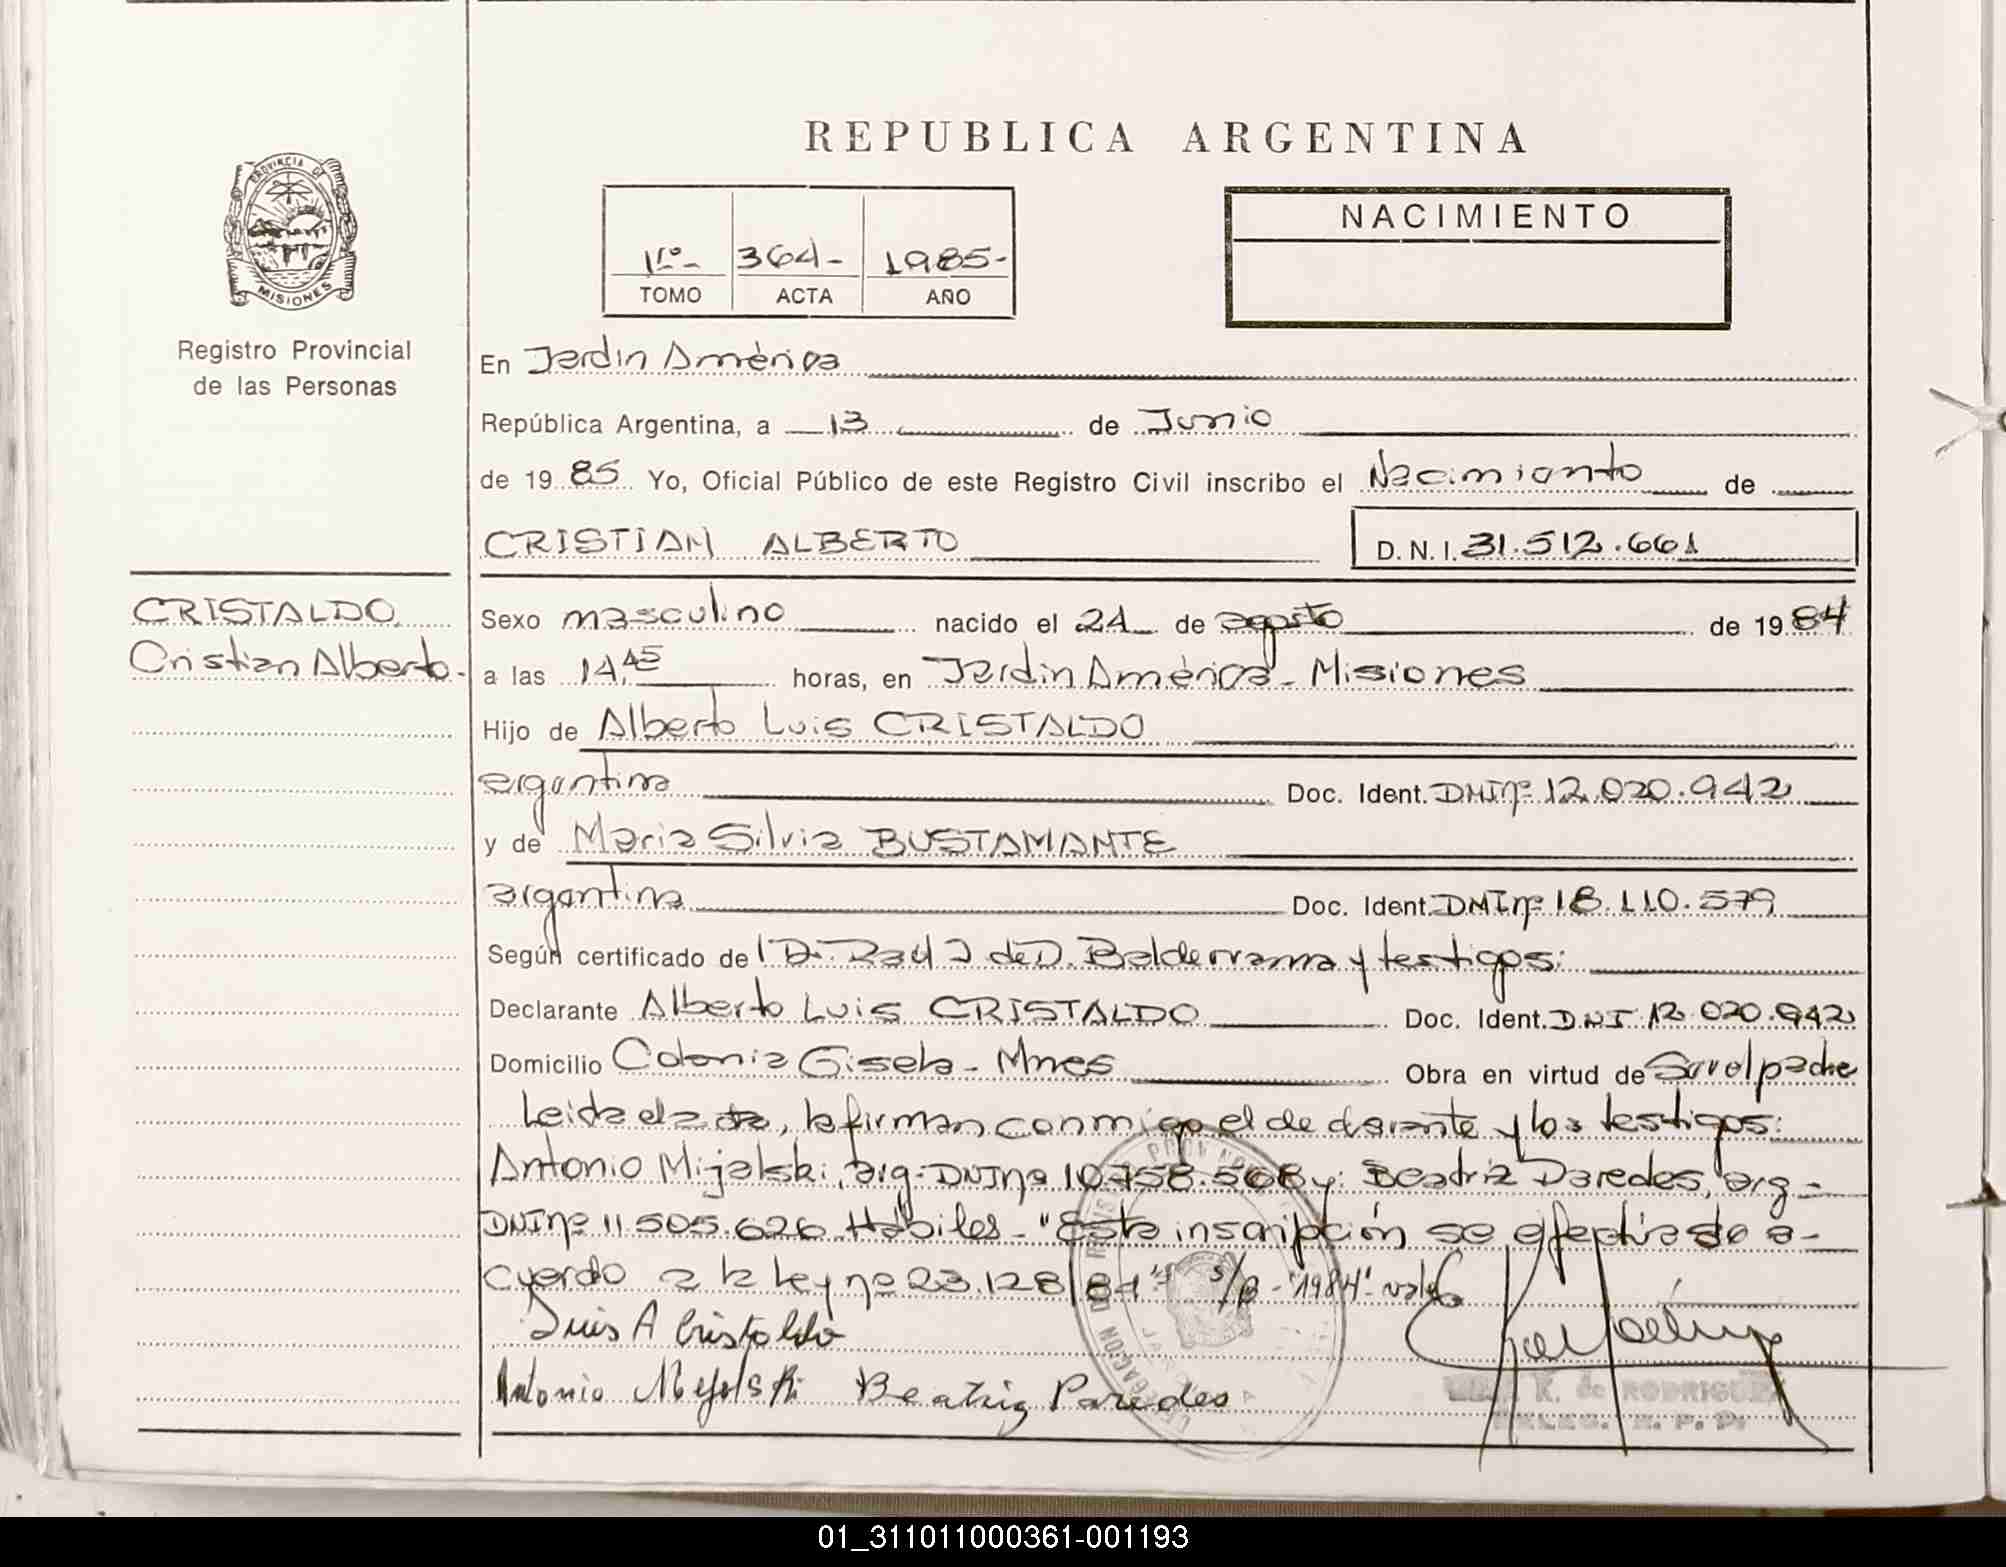Click 'Registro Provincial de las Personas' text
Viewport: 2006px width, 1567px height.
click(x=294, y=368)
